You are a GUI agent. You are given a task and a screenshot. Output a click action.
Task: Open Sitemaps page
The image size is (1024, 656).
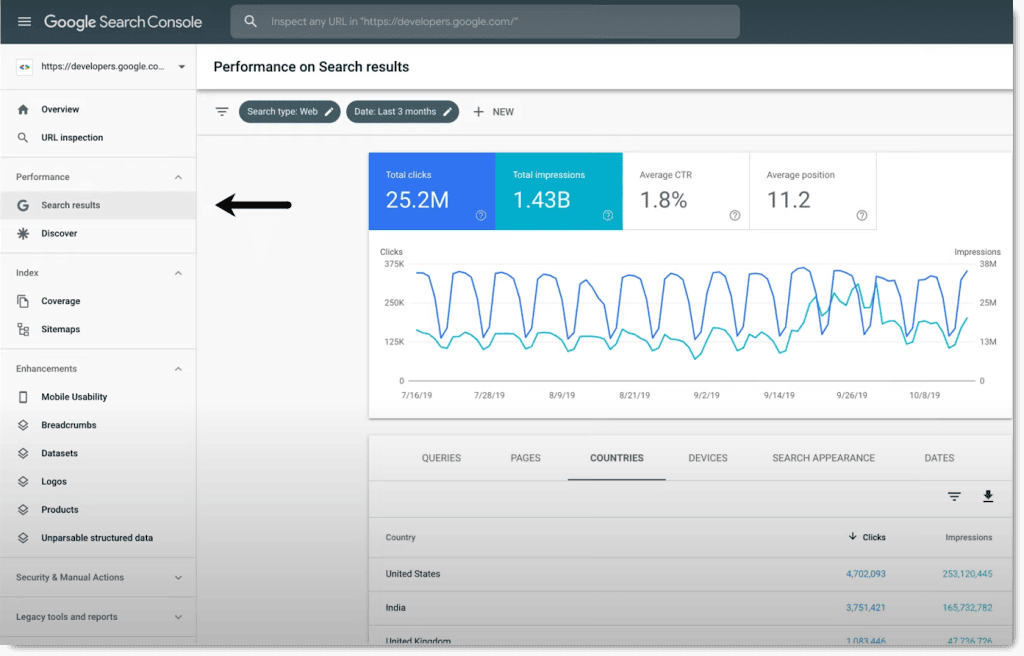point(98,329)
